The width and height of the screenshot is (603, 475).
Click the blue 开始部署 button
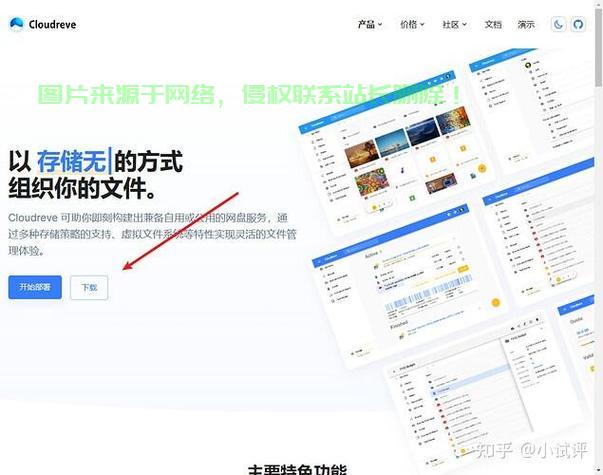tap(35, 287)
